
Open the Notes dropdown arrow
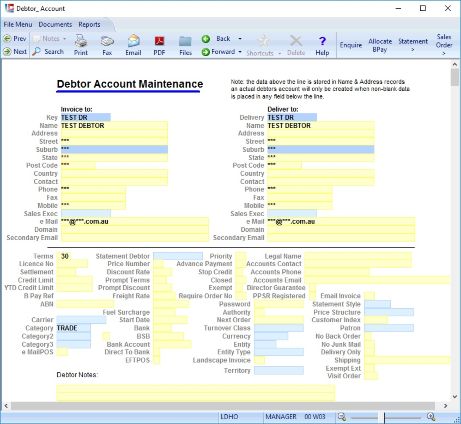tap(64, 39)
